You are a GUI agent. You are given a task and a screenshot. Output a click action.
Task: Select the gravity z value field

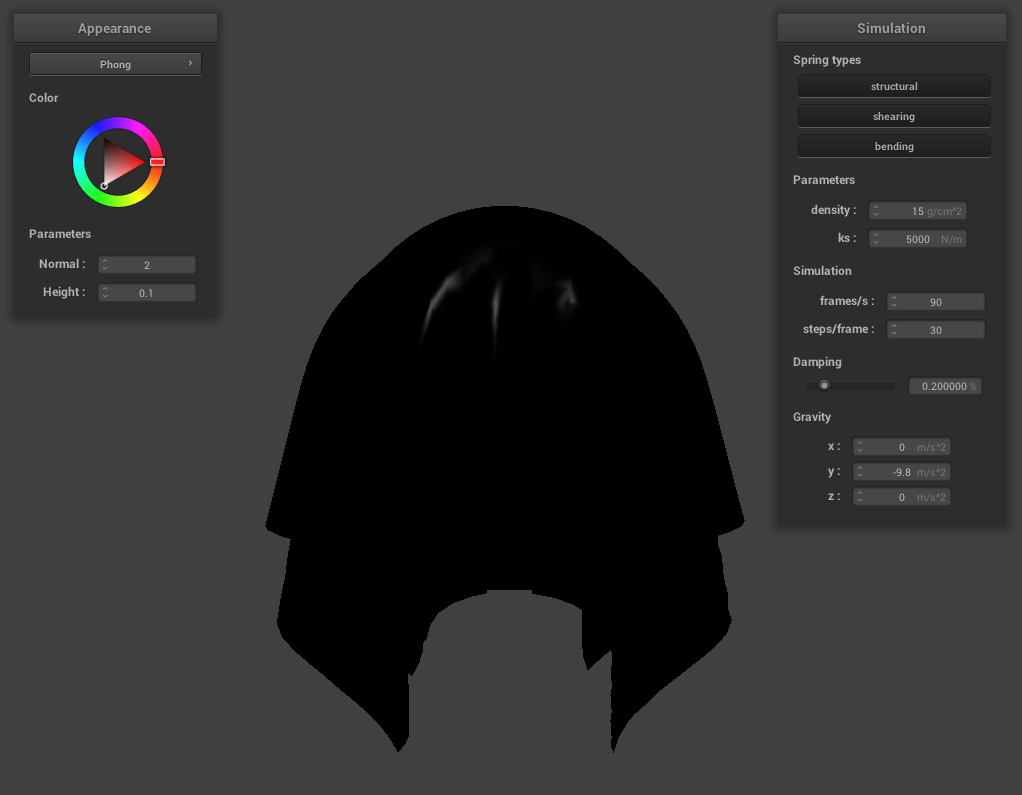902,497
